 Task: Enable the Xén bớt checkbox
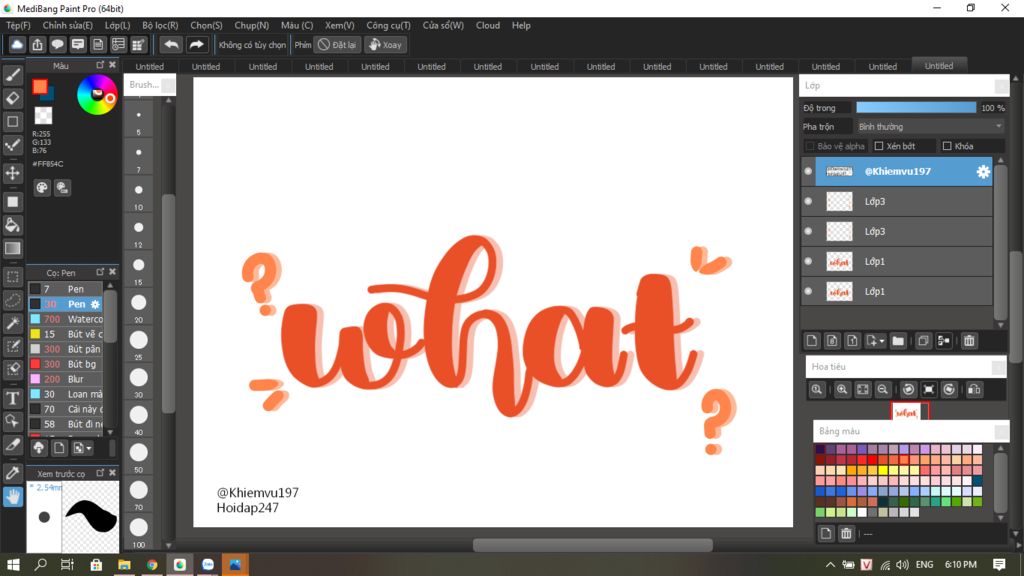(x=879, y=146)
